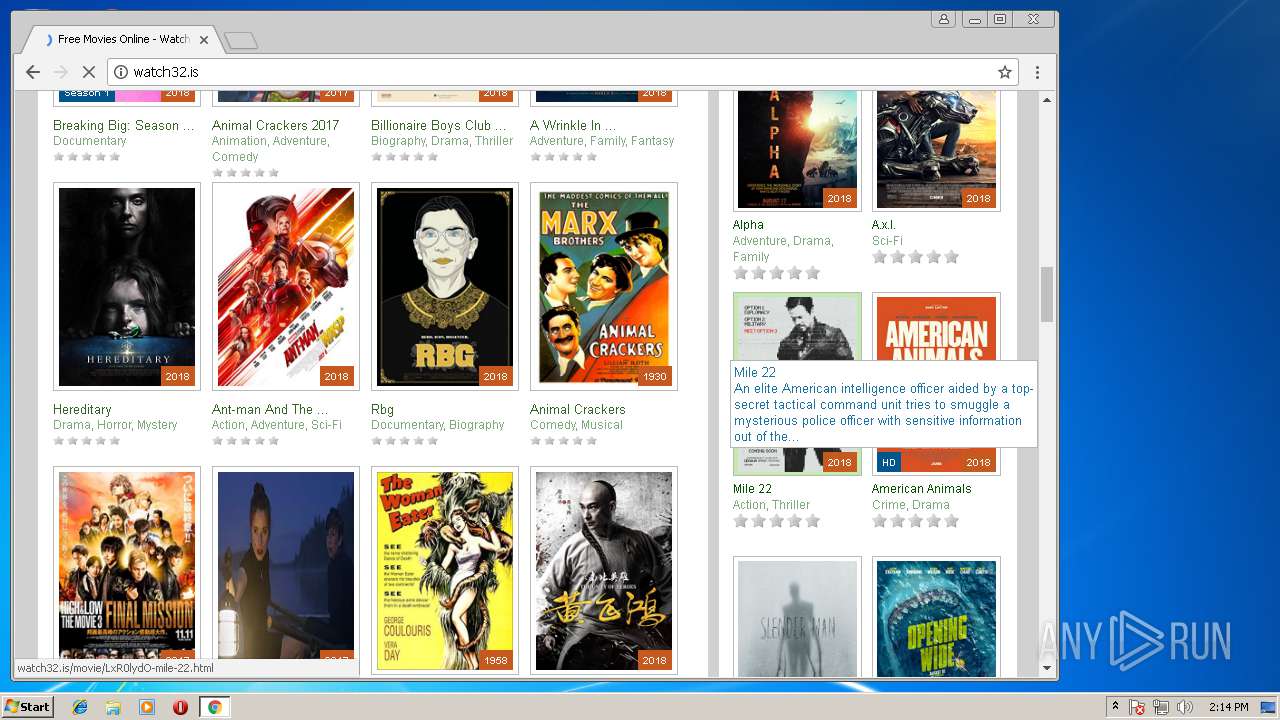
Task: Open The Woman Eater poster
Action: coord(445,570)
